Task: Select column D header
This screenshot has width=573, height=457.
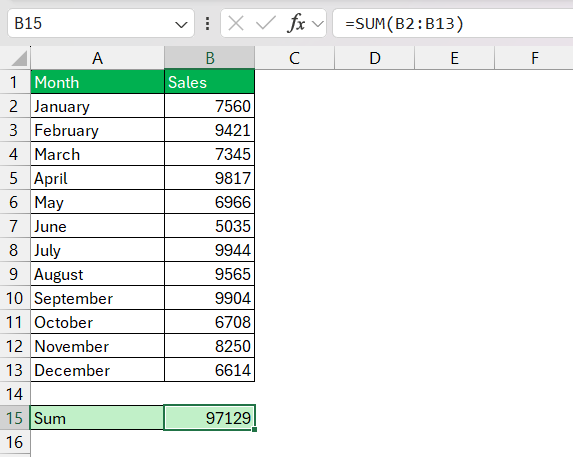Action: (375, 58)
